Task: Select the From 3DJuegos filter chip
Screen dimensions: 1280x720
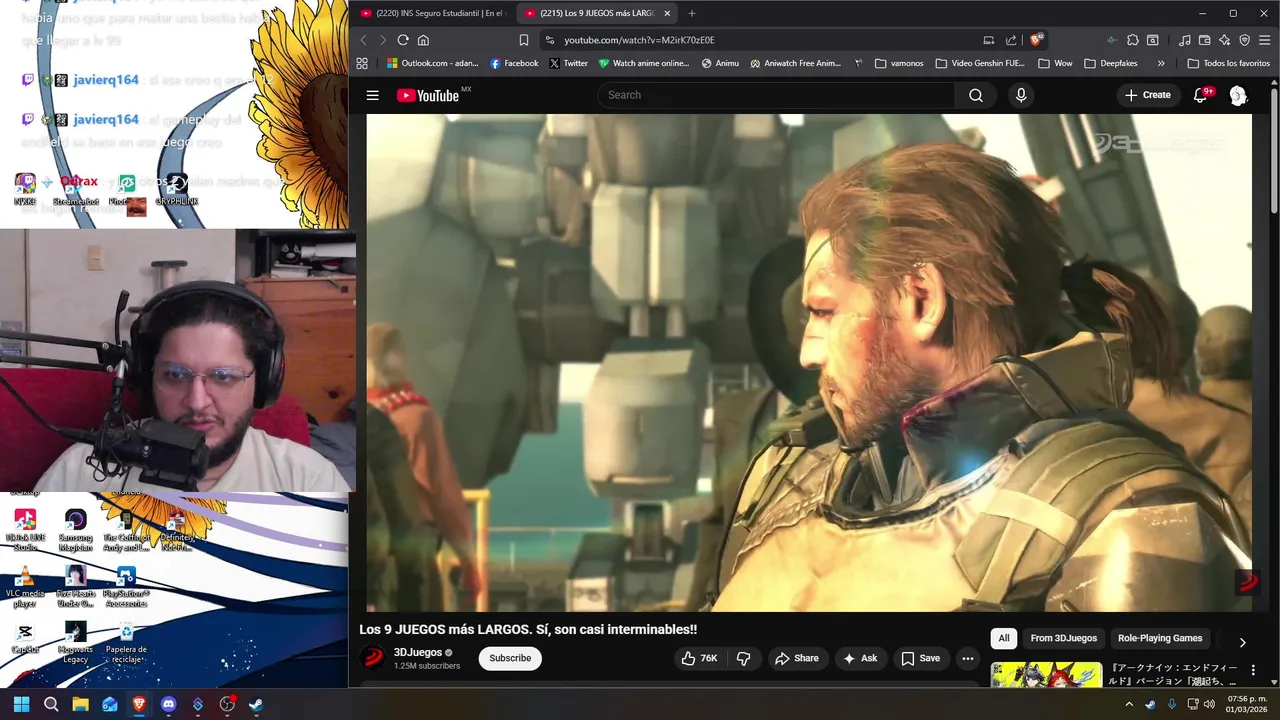Action: 1063,638
